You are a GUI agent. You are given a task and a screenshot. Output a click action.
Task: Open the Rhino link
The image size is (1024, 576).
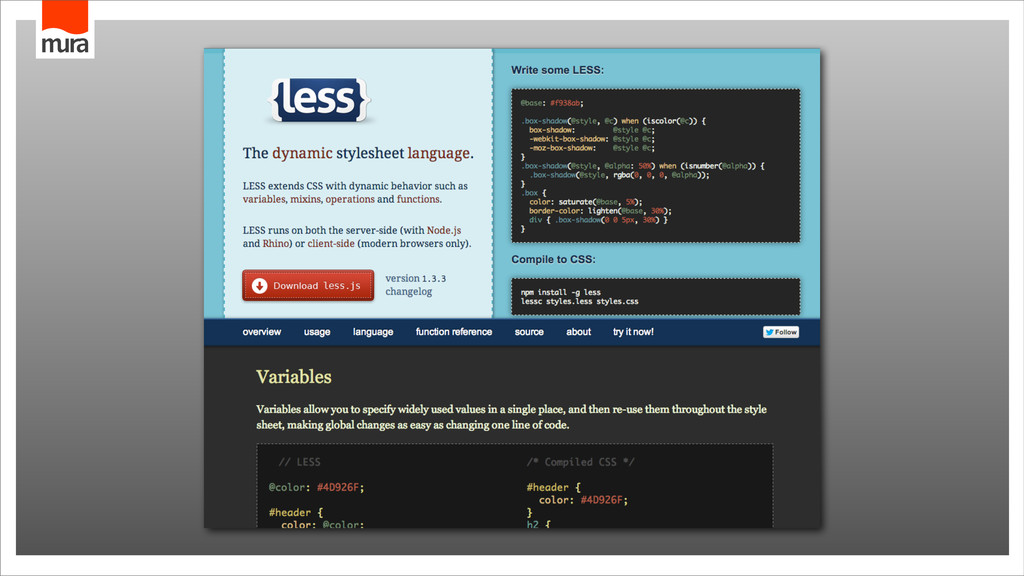tap(276, 244)
